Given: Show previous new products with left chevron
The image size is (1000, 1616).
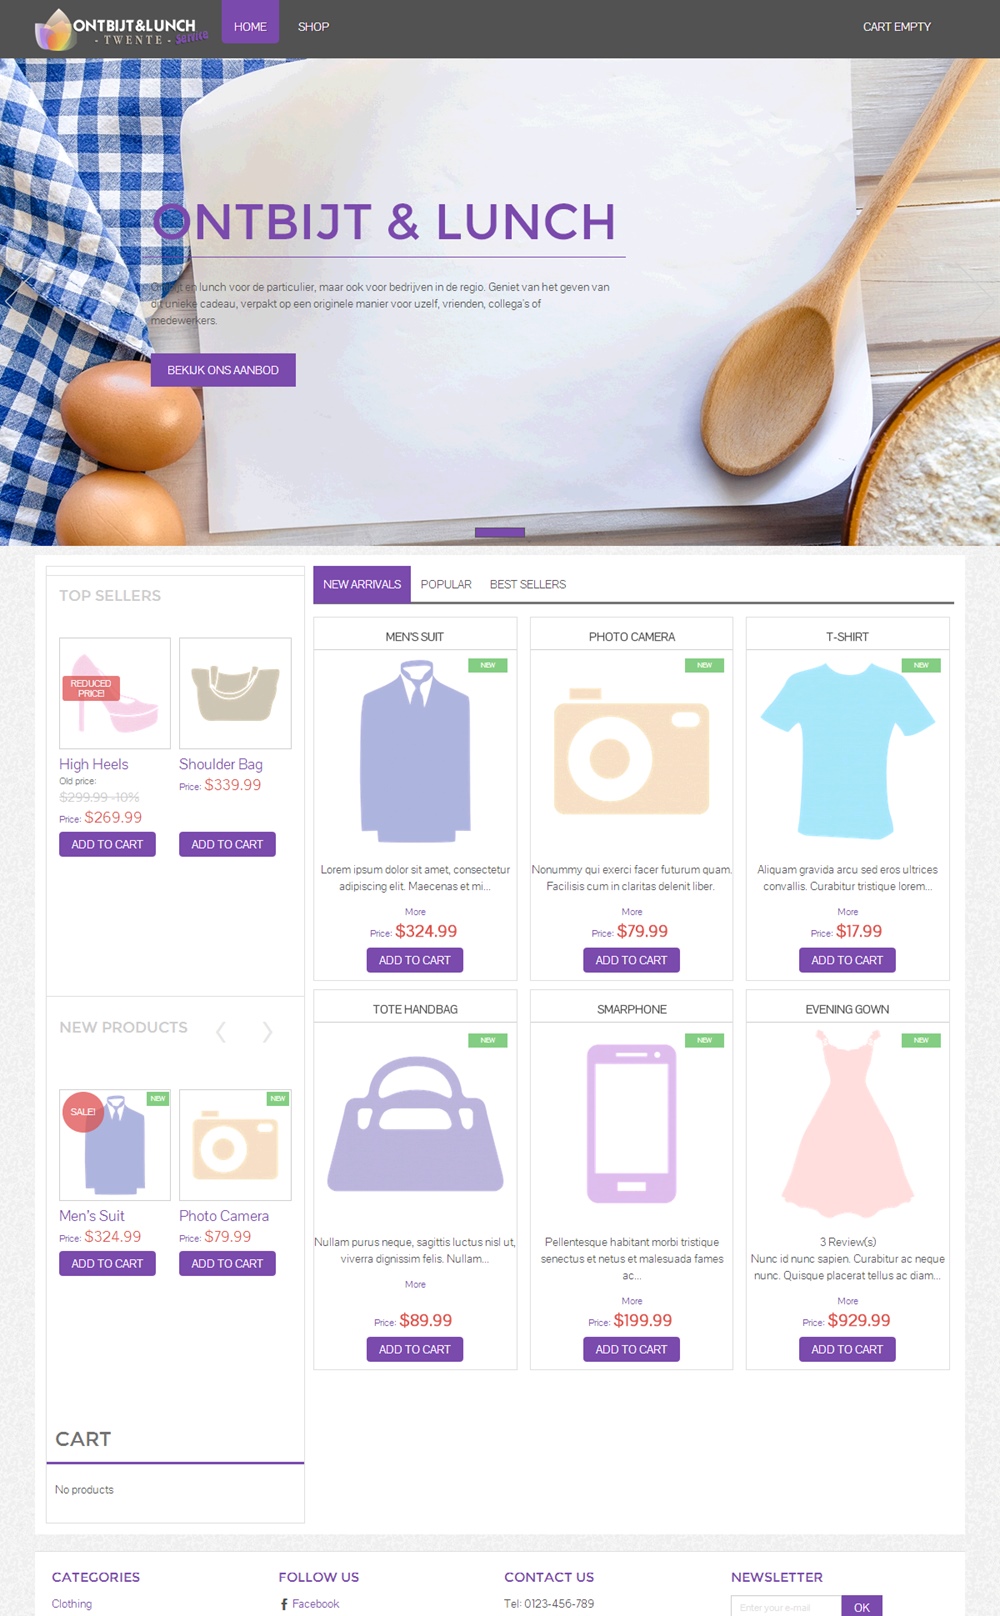Looking at the screenshot, I should point(221,1031).
